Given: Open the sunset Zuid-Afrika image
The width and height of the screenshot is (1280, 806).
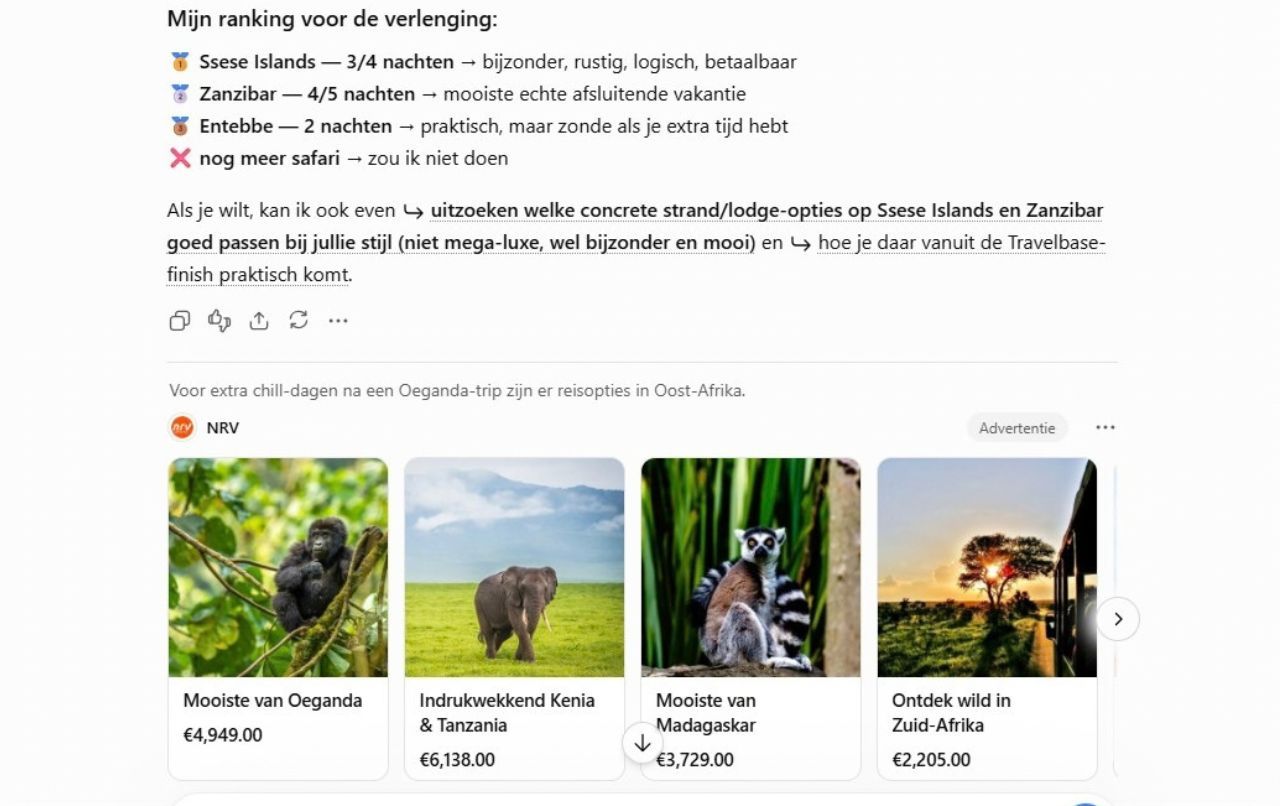Looking at the screenshot, I should point(987,567).
